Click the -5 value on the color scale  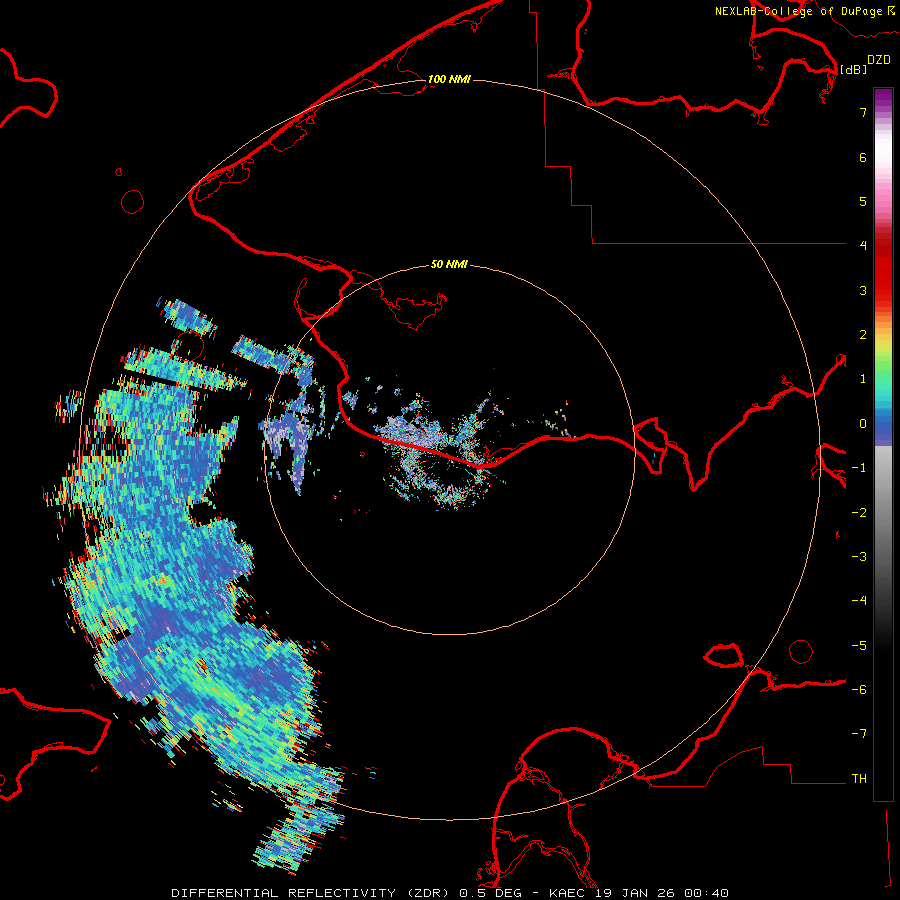click(x=859, y=646)
